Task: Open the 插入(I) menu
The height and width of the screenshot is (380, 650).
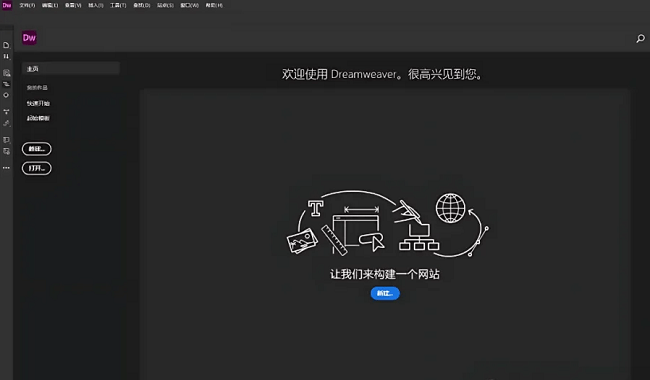Action: coord(96,5)
